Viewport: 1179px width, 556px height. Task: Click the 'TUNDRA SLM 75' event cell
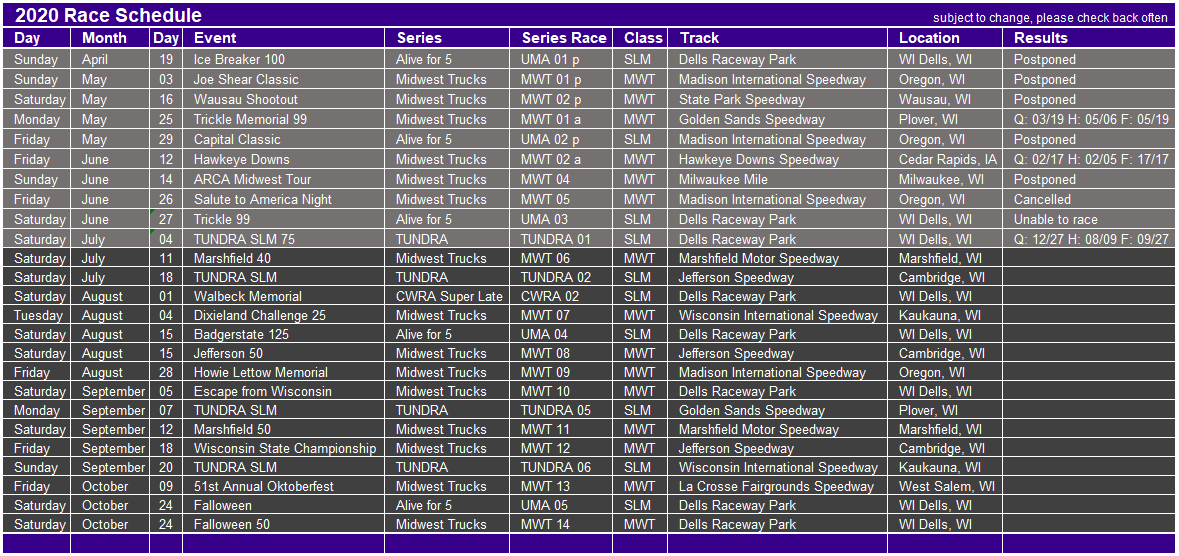tap(283, 239)
